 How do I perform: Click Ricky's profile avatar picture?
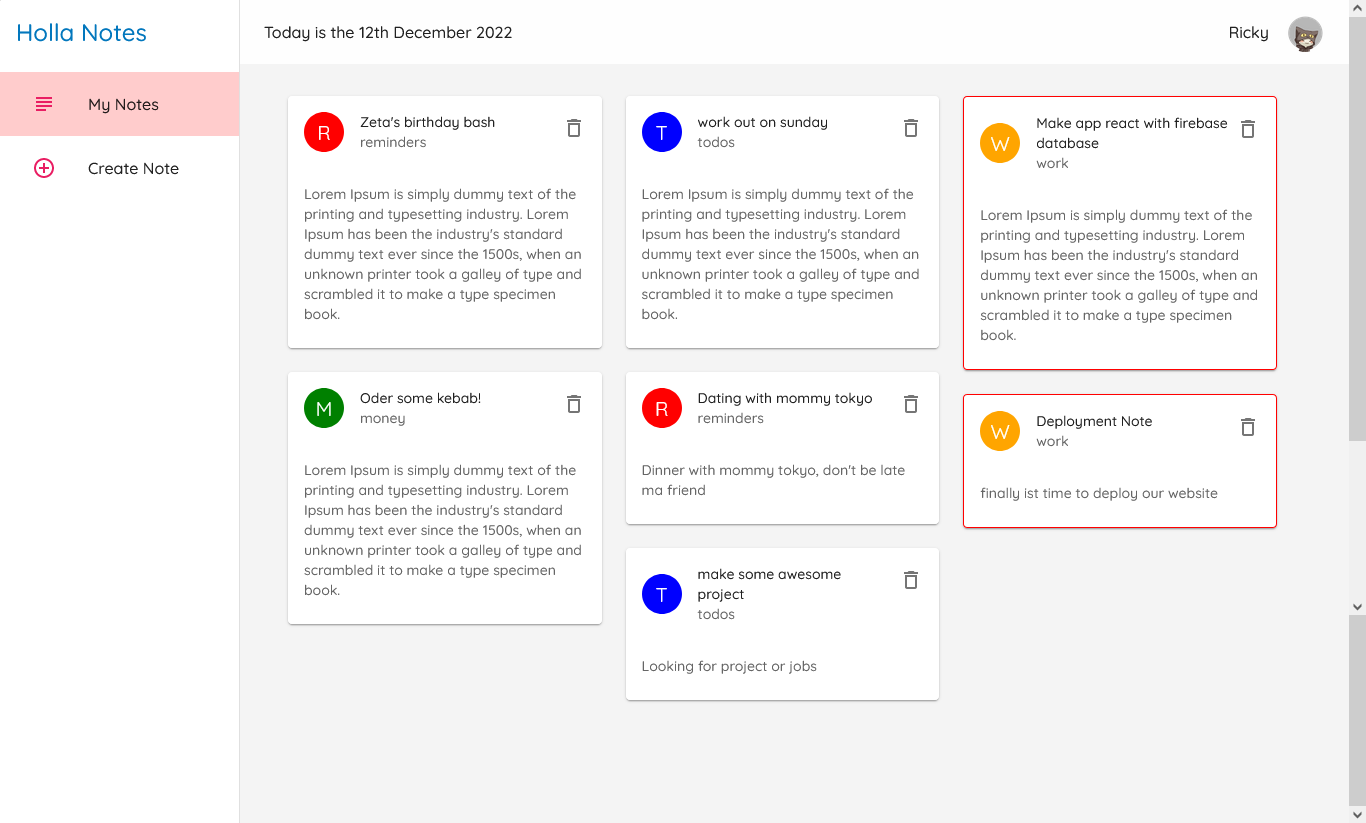coord(1305,34)
